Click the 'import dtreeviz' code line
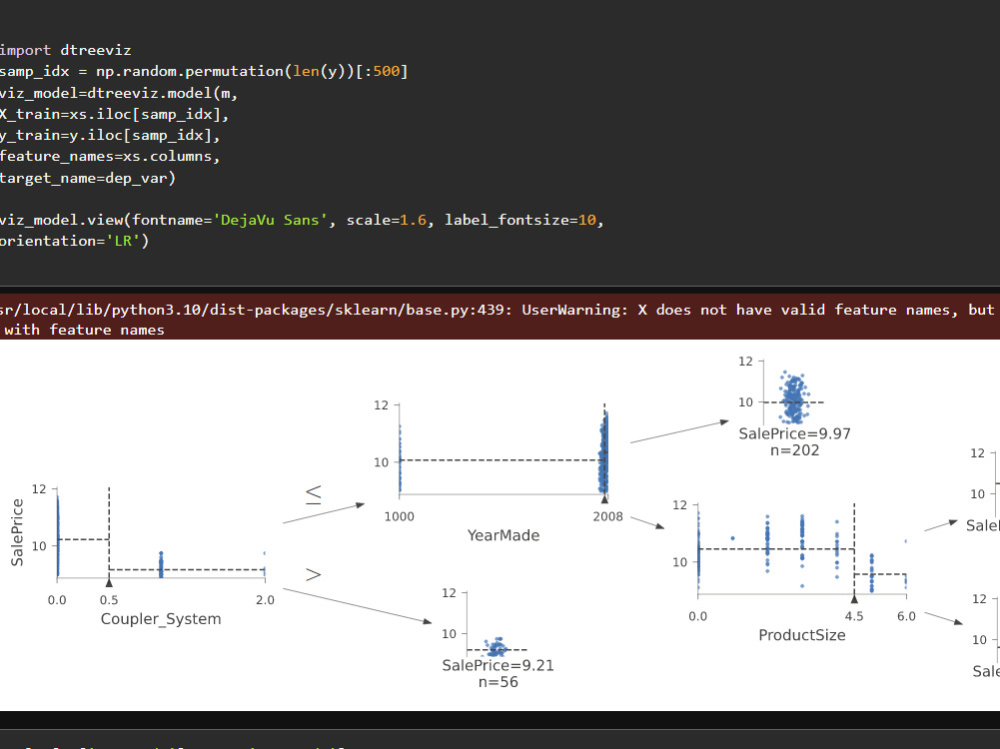 coord(66,50)
